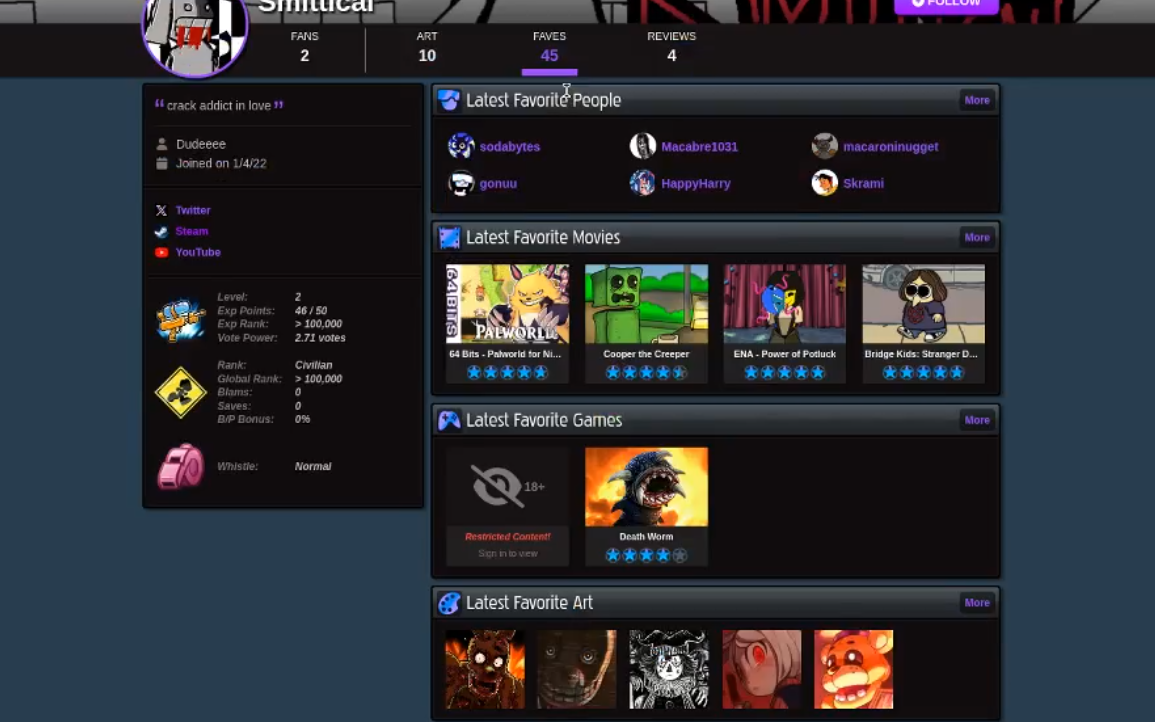Expand Favorite Games with More button
The image size is (1155, 722).
976,420
